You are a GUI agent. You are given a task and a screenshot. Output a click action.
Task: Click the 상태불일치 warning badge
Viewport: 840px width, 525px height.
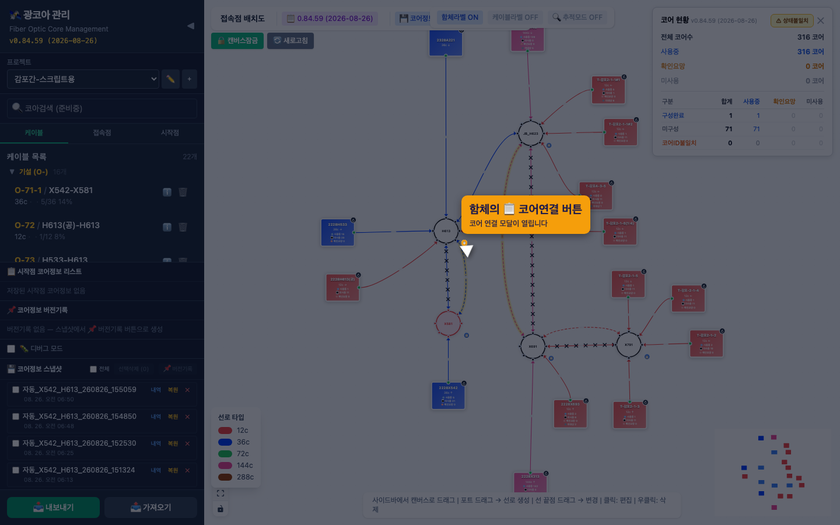pos(792,21)
